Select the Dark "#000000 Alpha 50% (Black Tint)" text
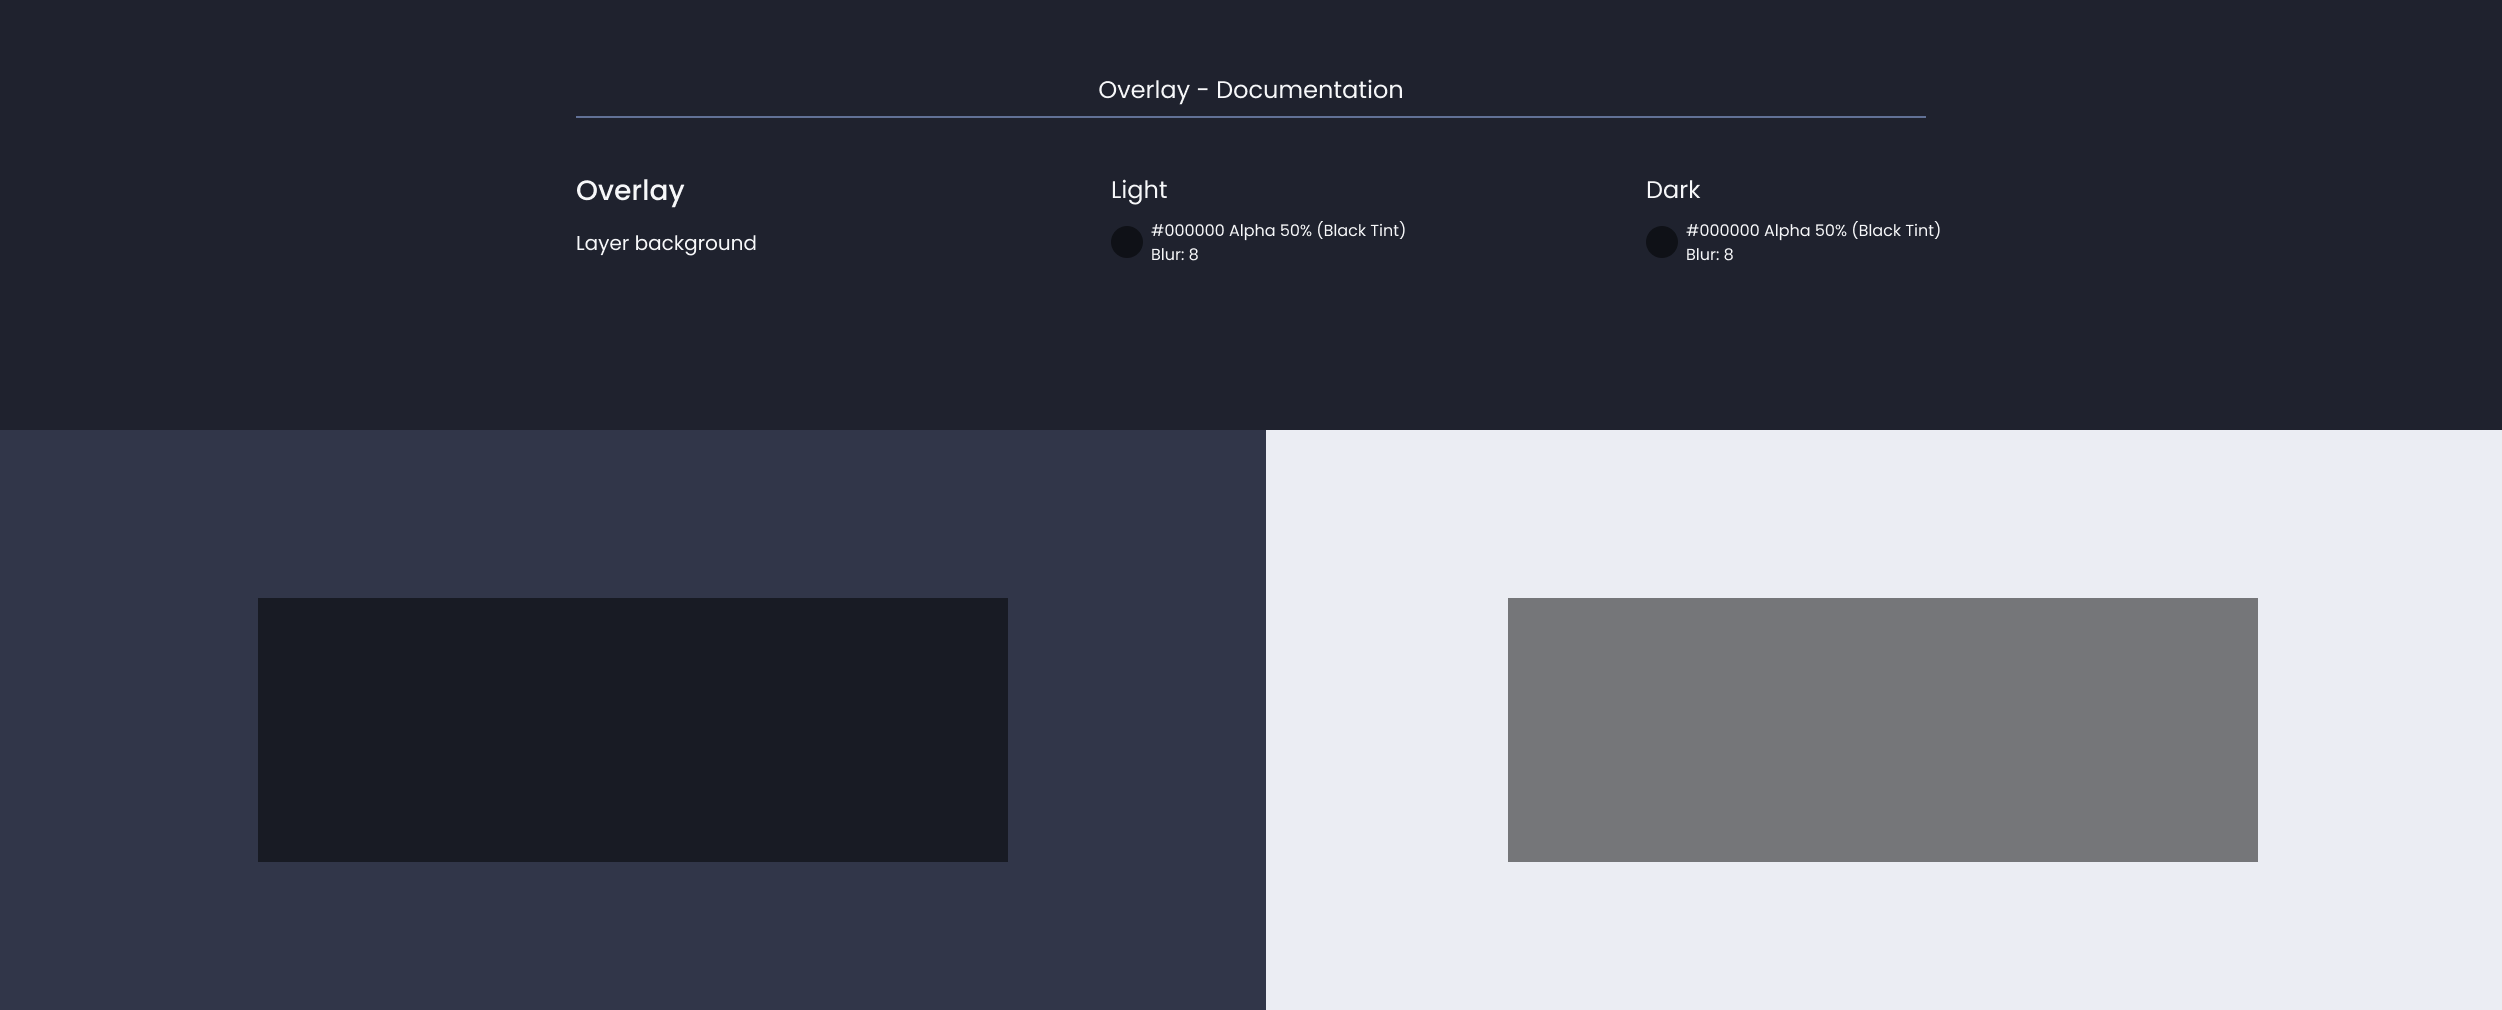The image size is (2502, 1010). click(x=1813, y=230)
